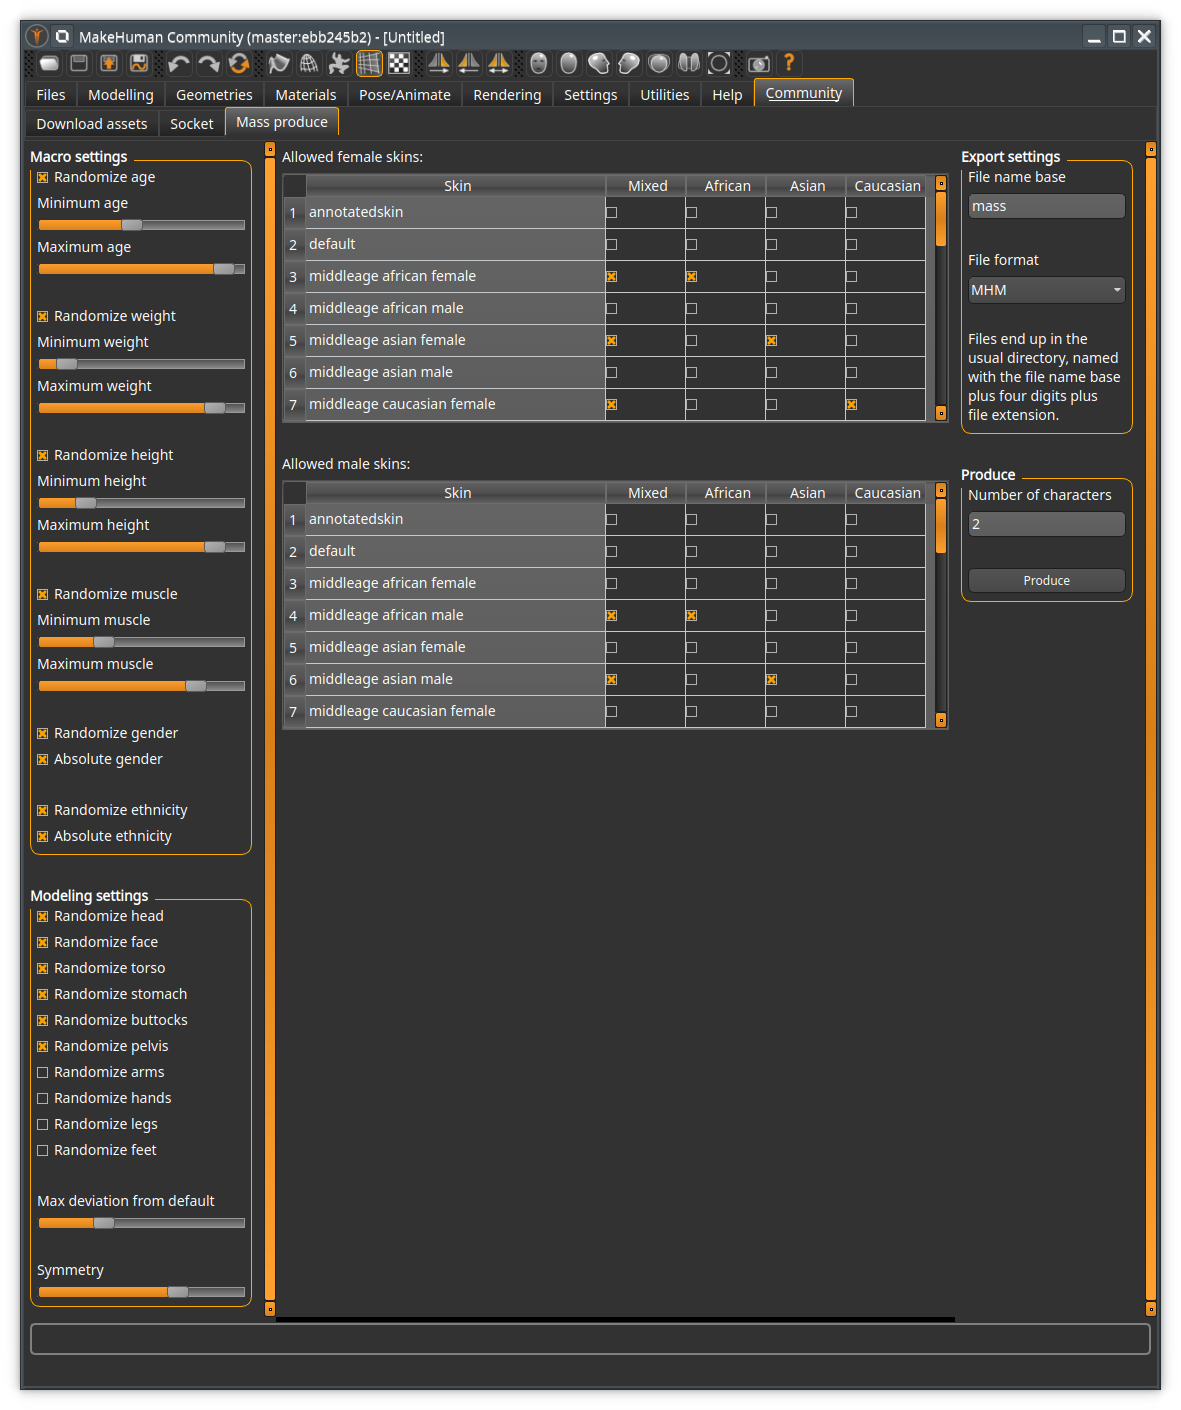
Task: Click left panel scrollbar bottom arrow
Action: point(270,1309)
